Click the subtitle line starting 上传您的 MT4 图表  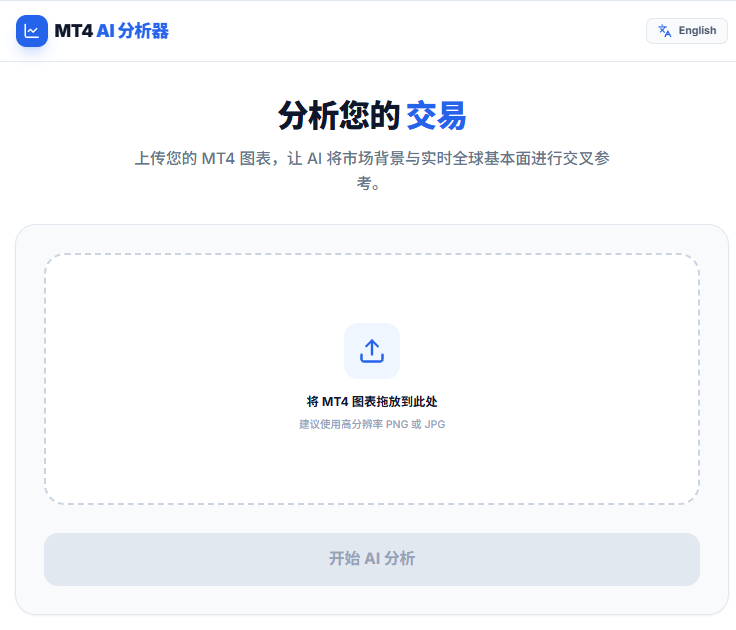[x=372, y=159]
